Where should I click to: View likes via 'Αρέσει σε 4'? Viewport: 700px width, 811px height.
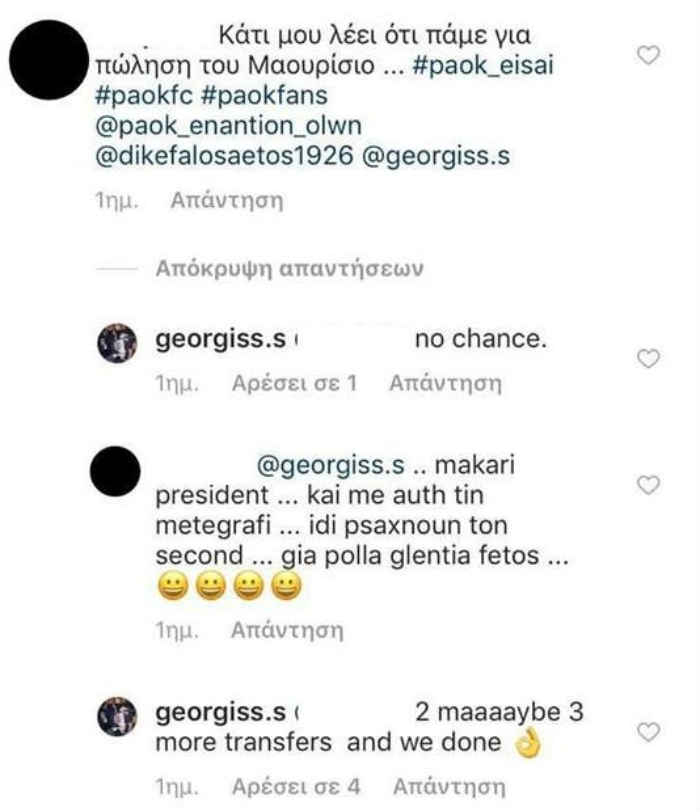click(x=293, y=782)
